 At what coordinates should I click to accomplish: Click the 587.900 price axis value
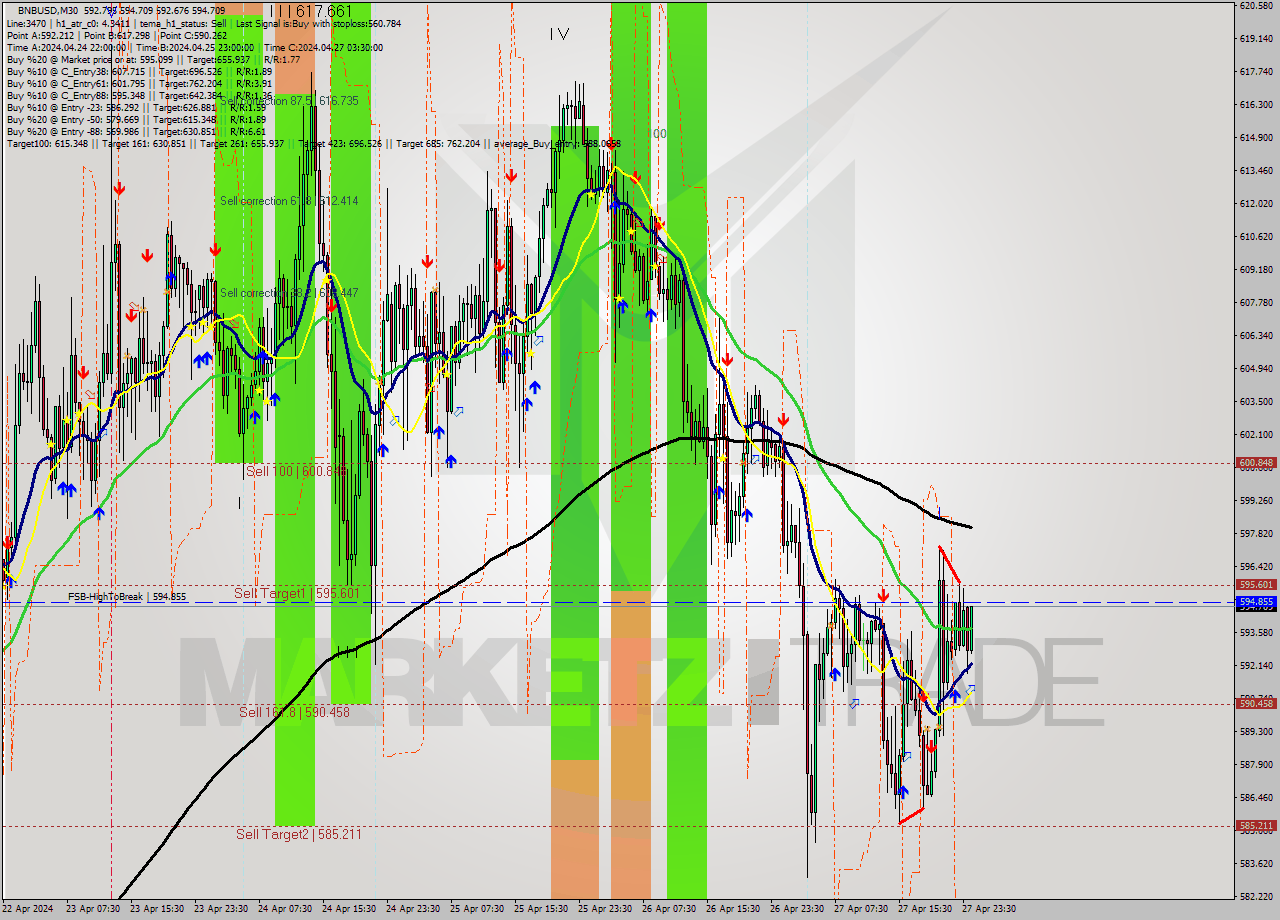1256,764
